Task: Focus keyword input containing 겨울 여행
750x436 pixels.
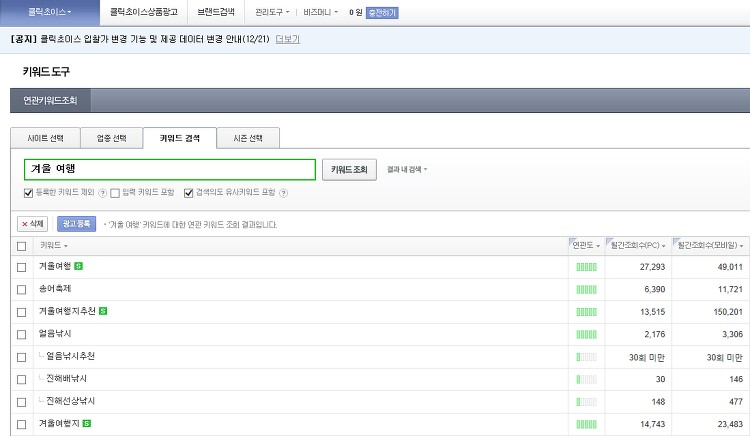Action: click(170, 169)
